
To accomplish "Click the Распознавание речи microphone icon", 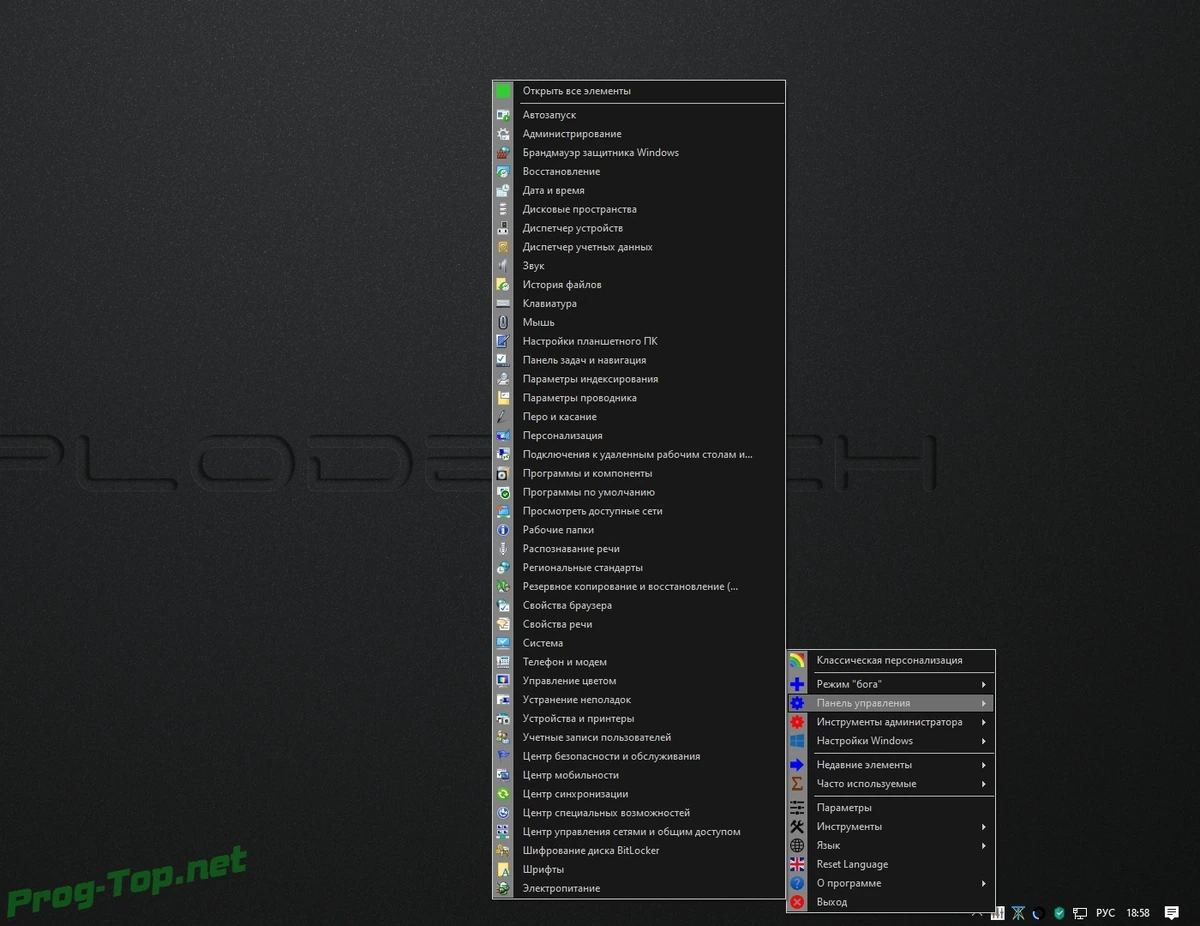I will coord(503,549).
